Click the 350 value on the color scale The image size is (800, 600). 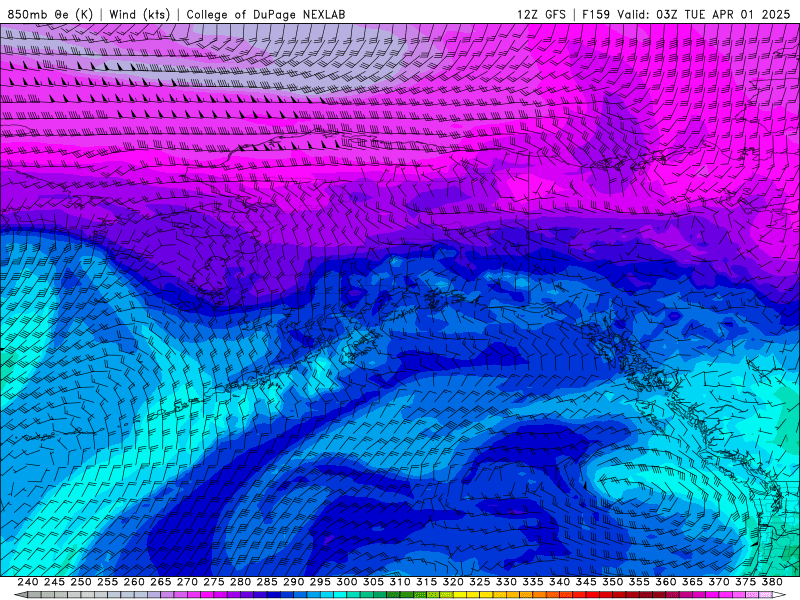point(613,582)
